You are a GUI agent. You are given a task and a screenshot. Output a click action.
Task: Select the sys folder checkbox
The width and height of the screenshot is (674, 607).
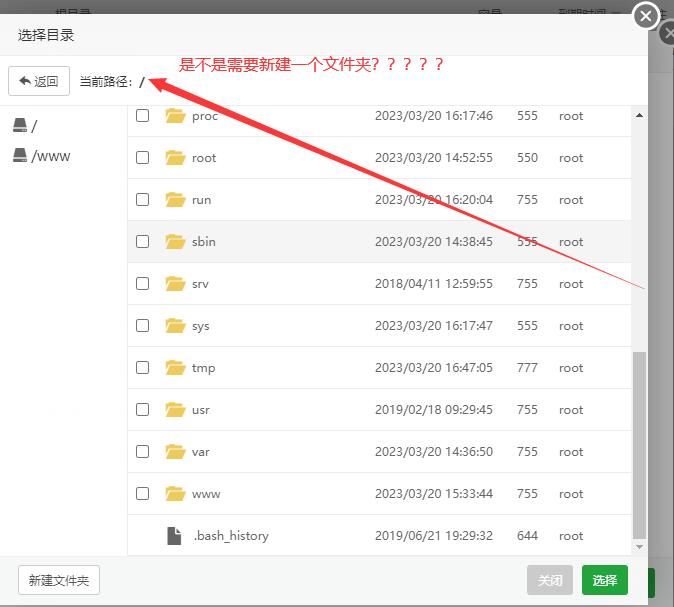pos(142,326)
